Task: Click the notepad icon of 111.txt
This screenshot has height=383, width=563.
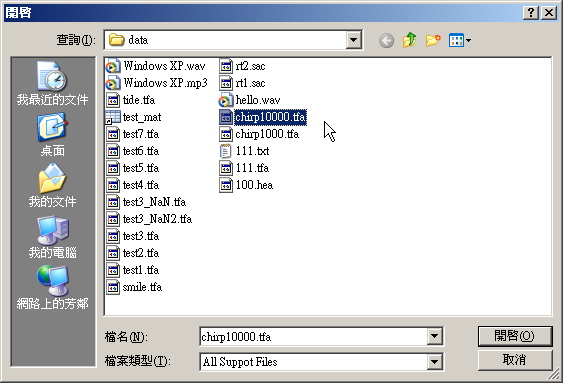Action: click(x=226, y=151)
